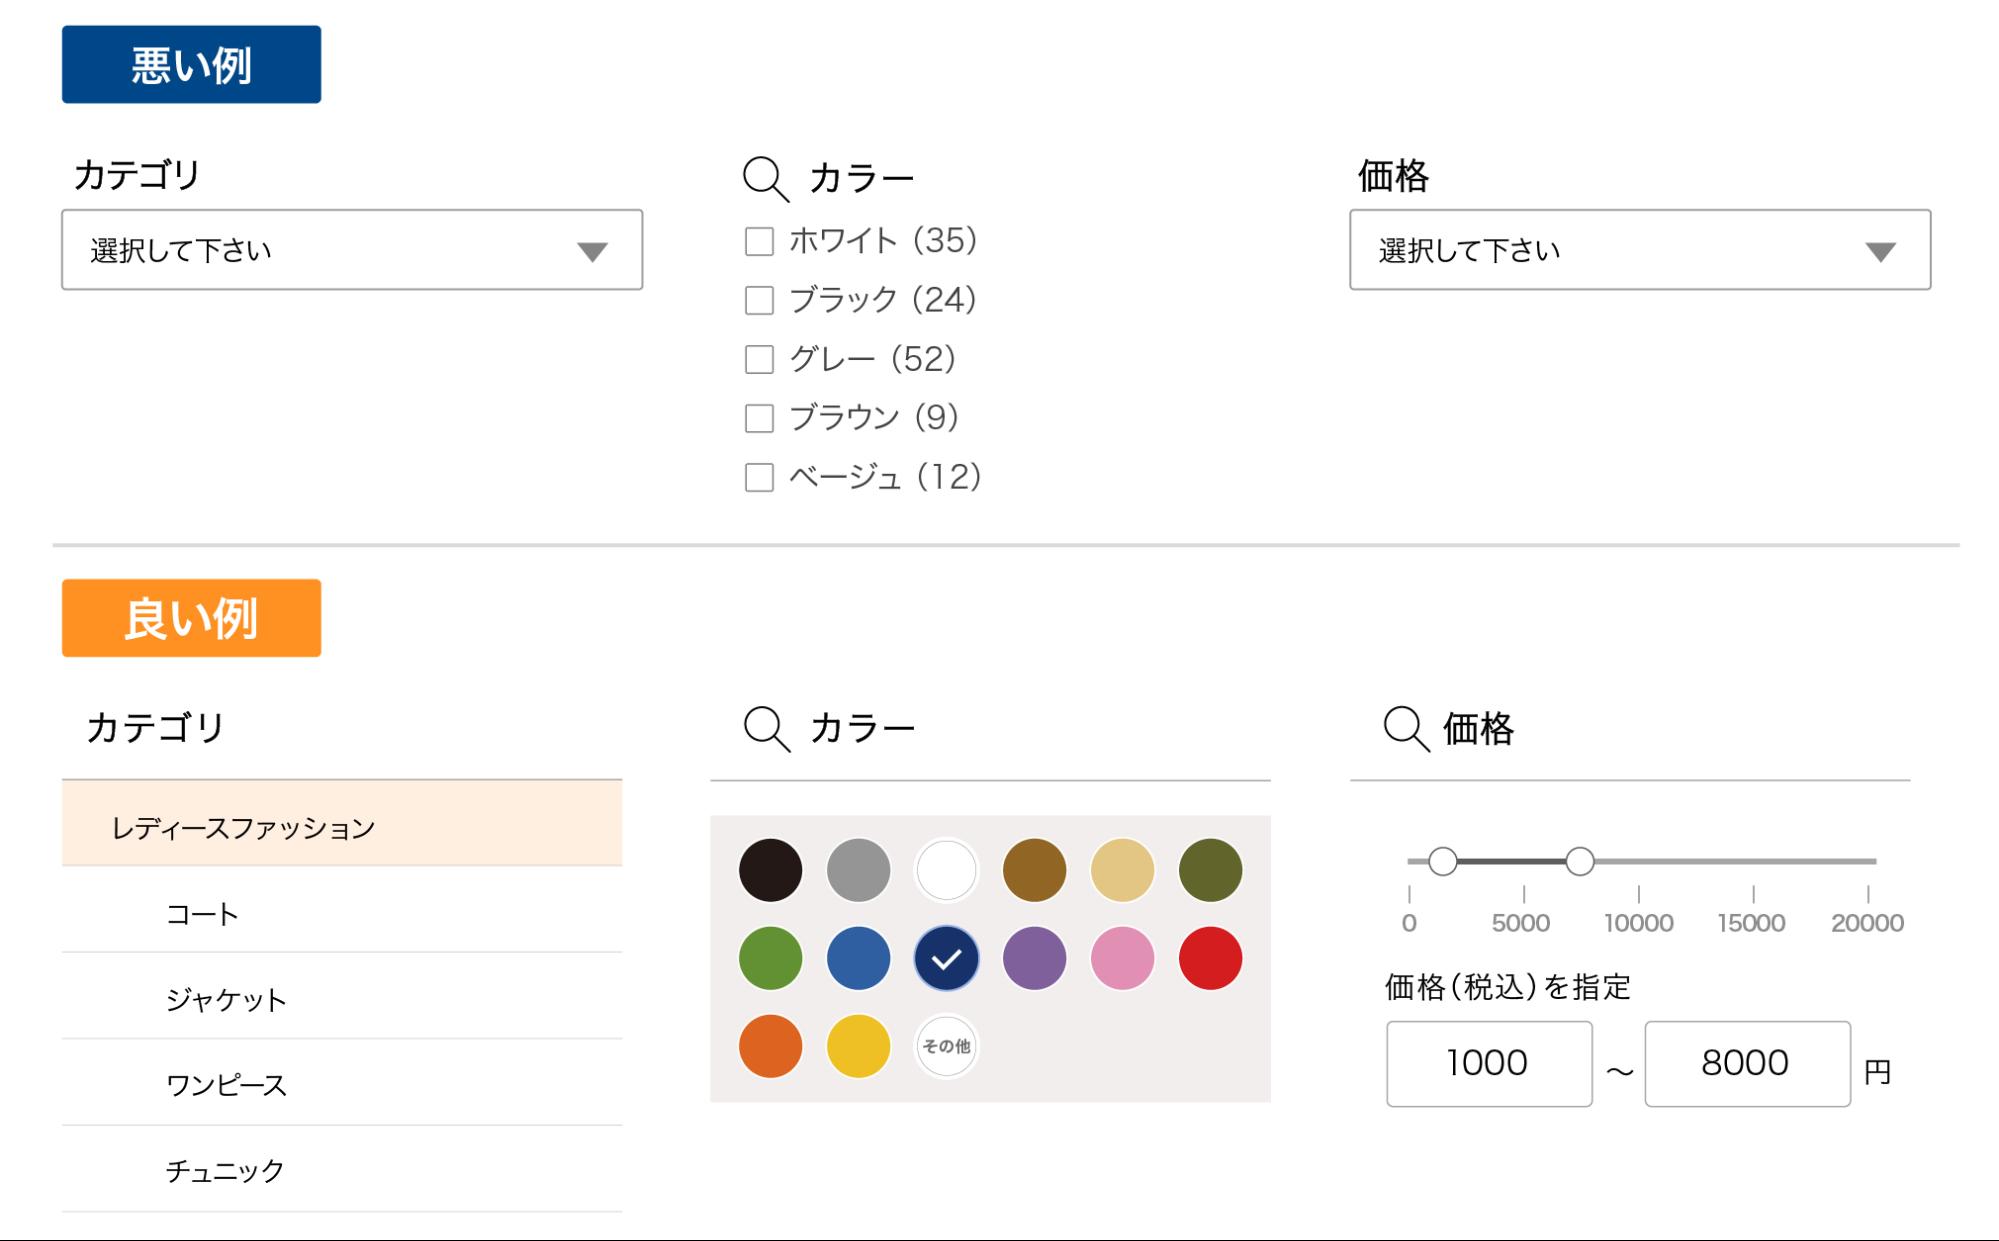Click magnifier icon beside 価格 heading
Image resolution: width=1999 pixels, height=1241 pixels.
[1405, 728]
